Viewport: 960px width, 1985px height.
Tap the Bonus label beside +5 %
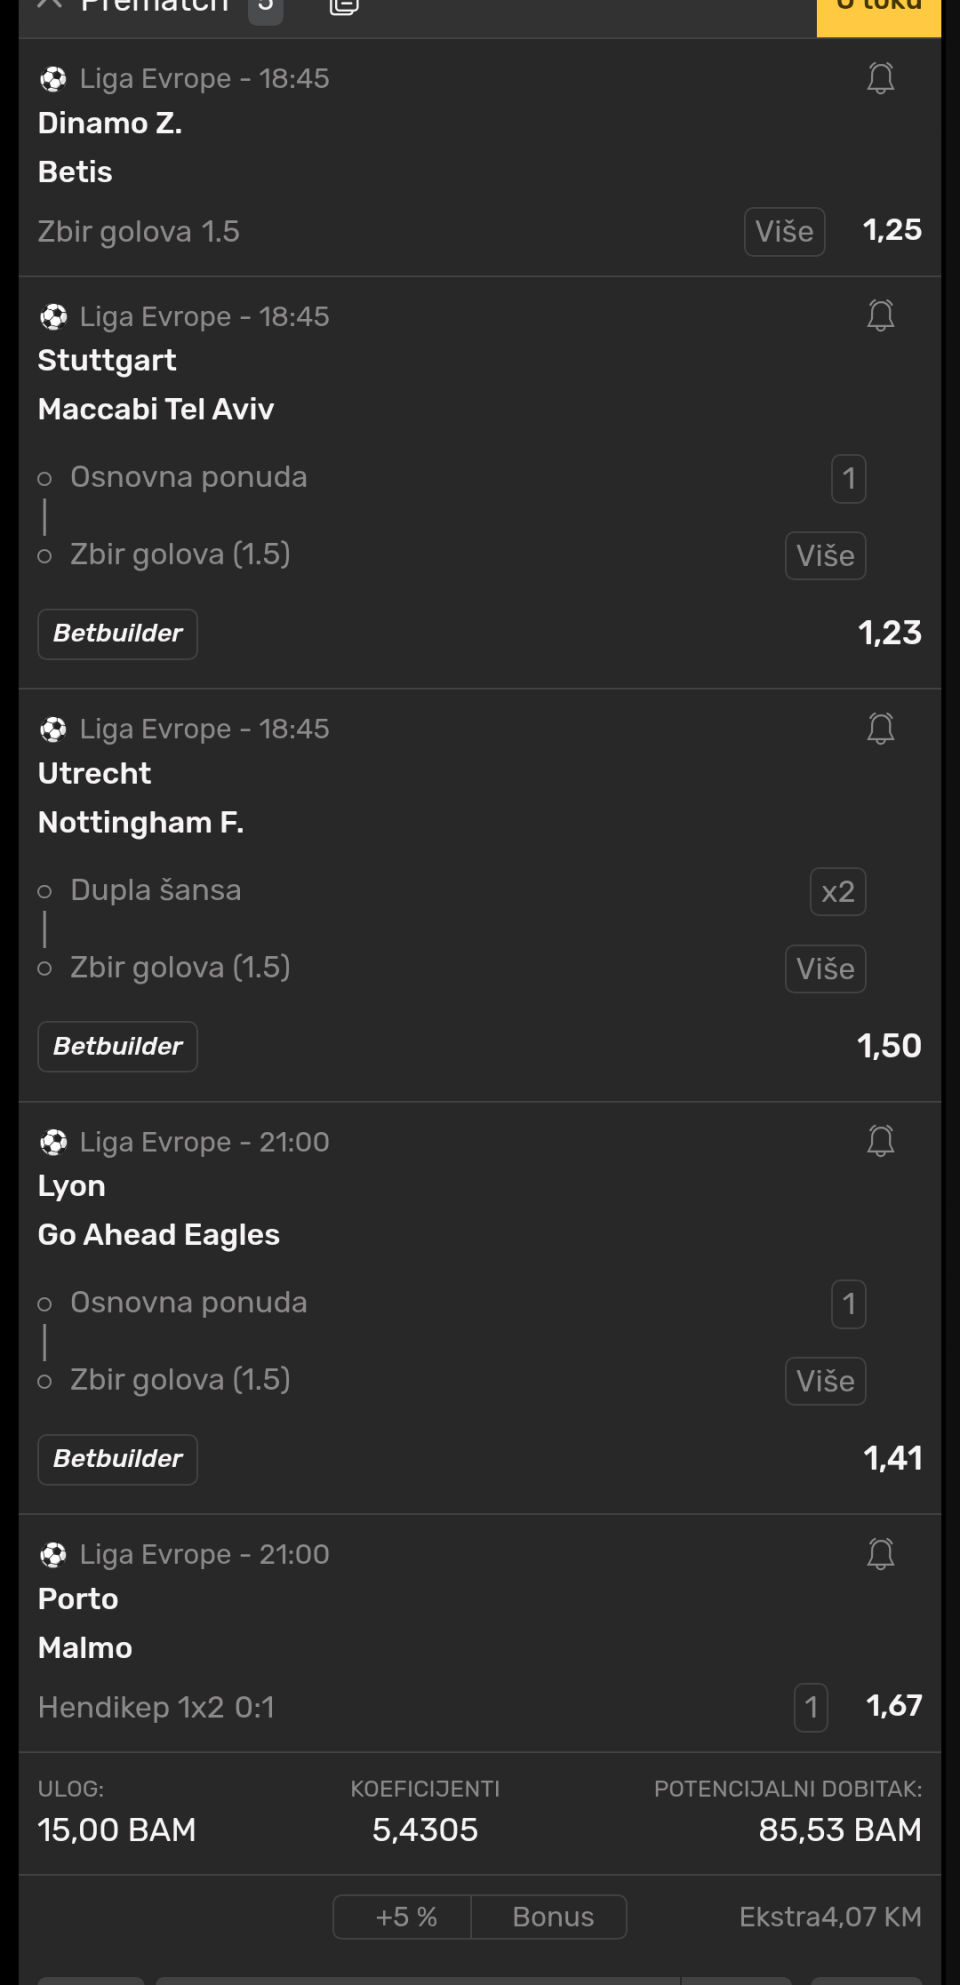pos(552,1917)
